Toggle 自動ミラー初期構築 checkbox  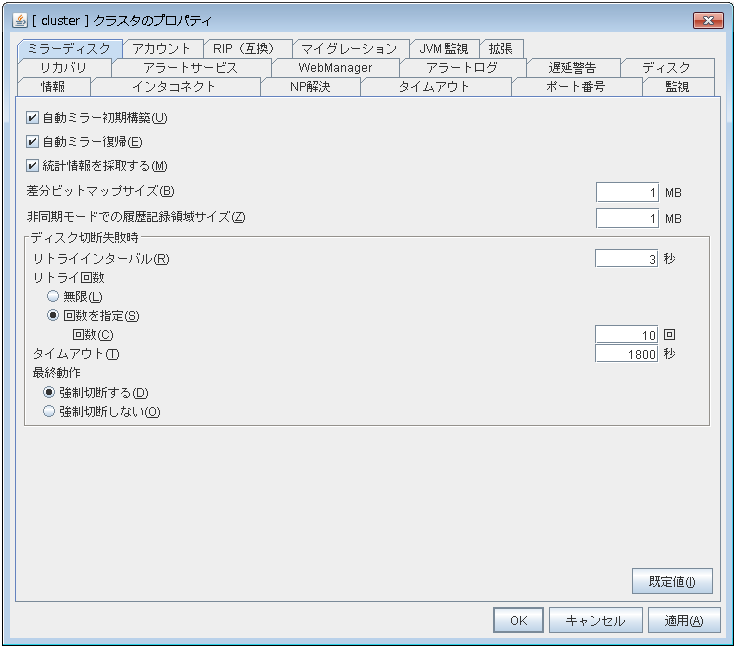click(32, 118)
